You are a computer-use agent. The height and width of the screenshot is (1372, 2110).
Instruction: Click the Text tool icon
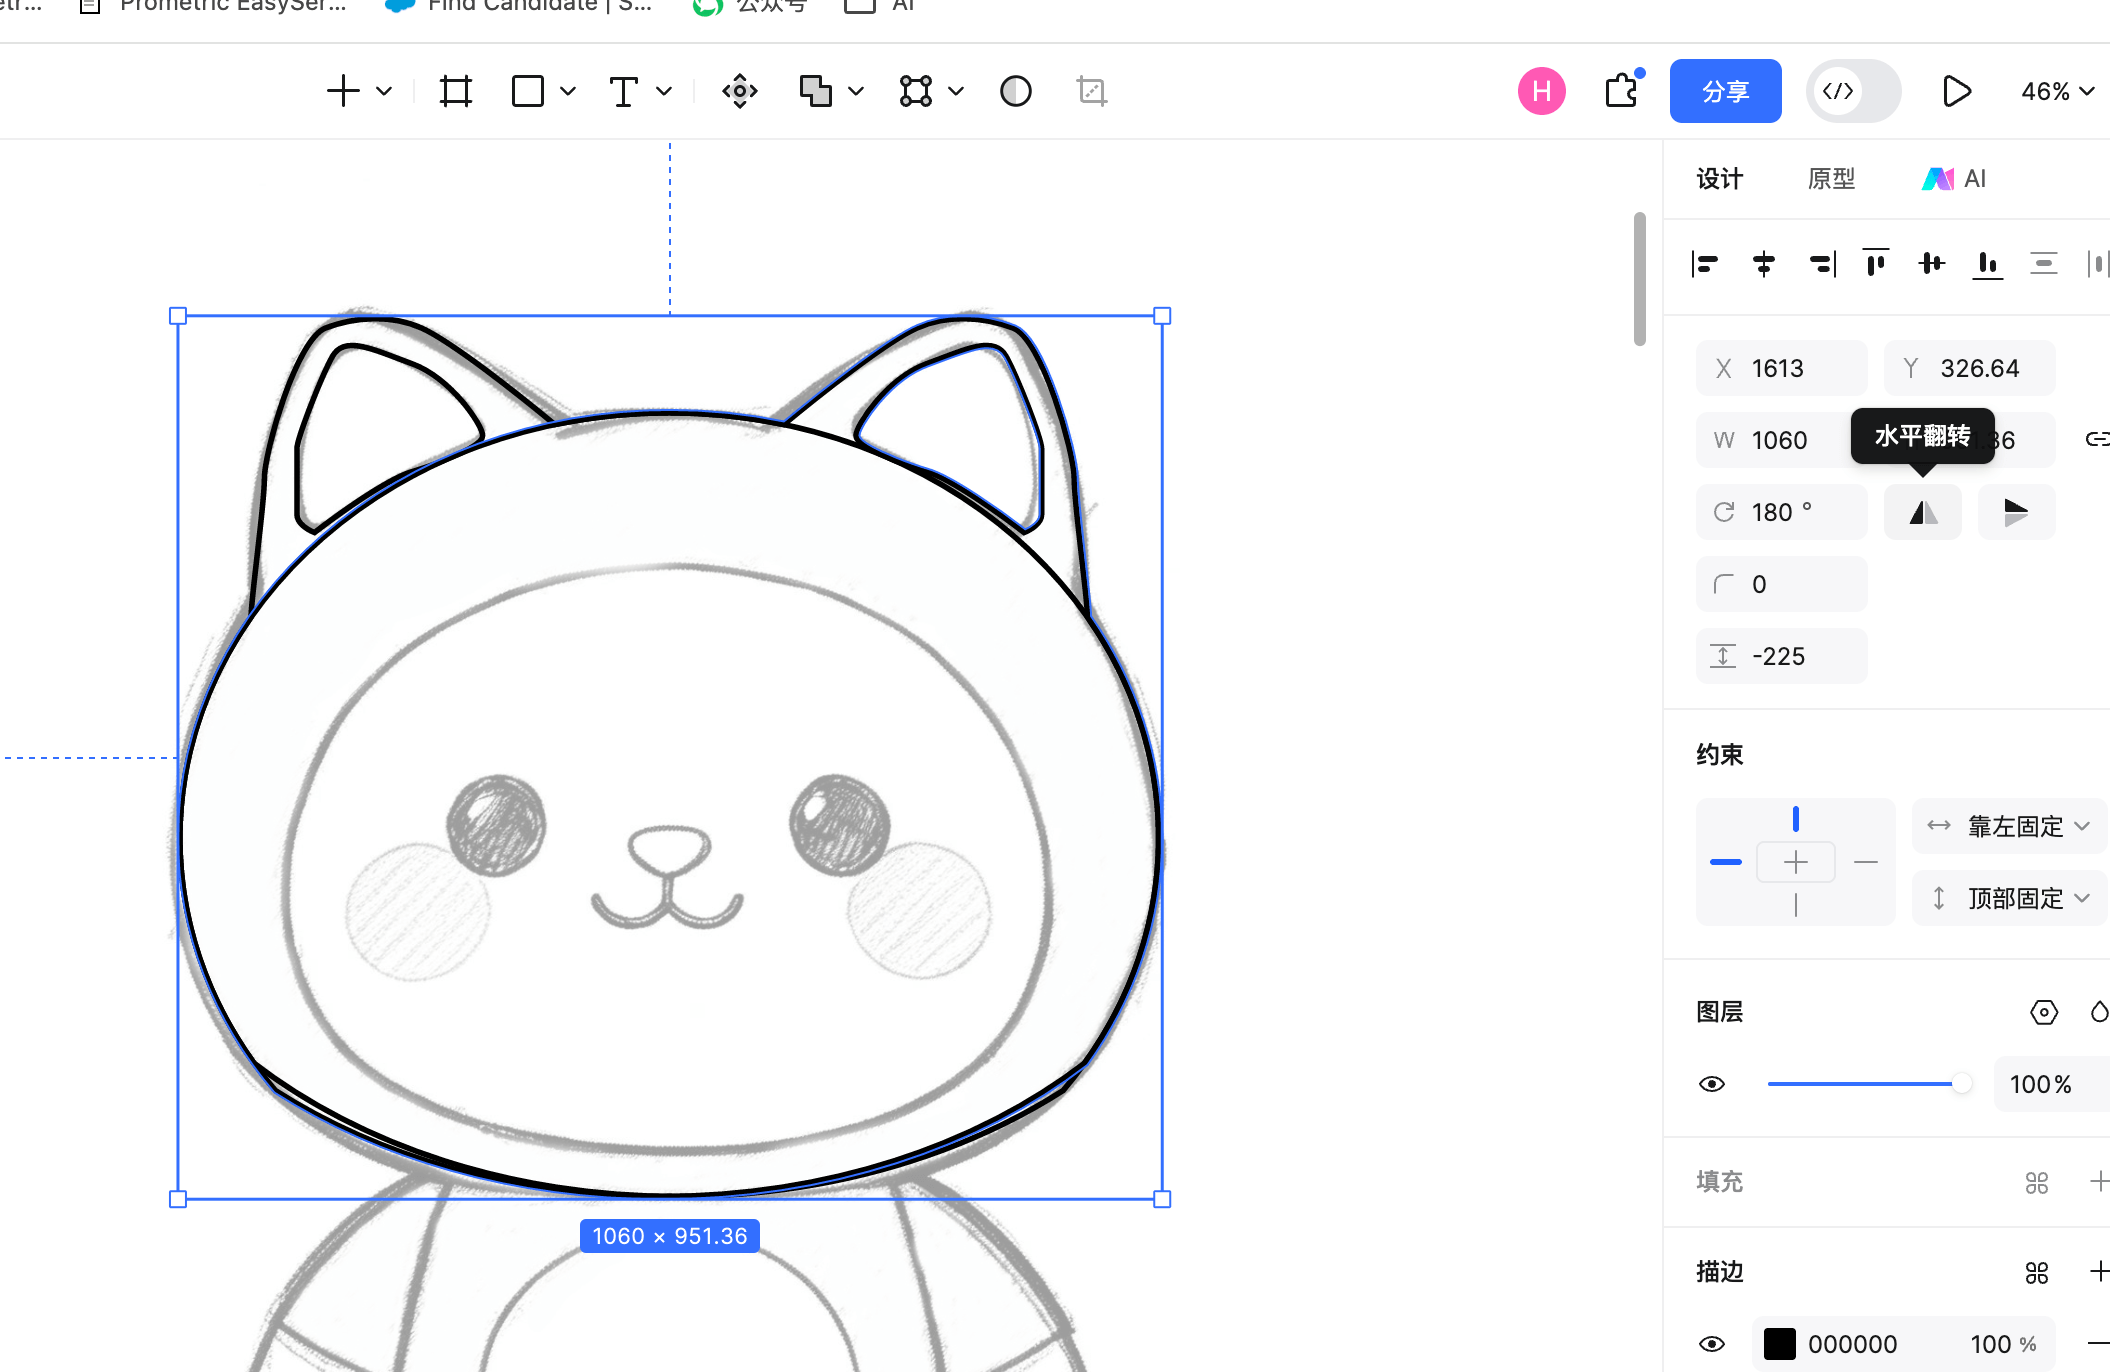click(x=623, y=91)
